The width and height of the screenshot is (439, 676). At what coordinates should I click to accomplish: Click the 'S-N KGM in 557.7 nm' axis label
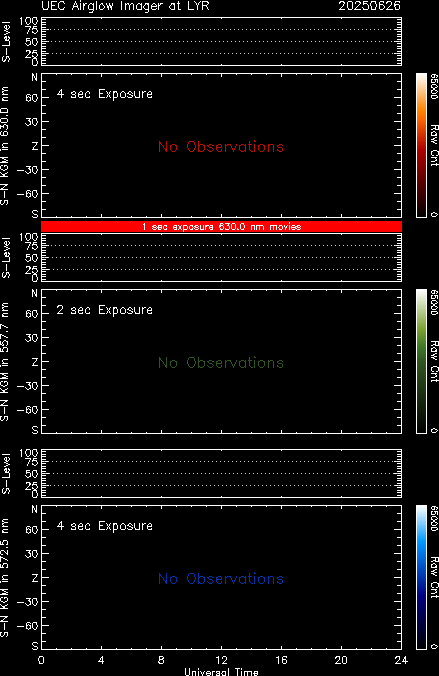[5, 361]
